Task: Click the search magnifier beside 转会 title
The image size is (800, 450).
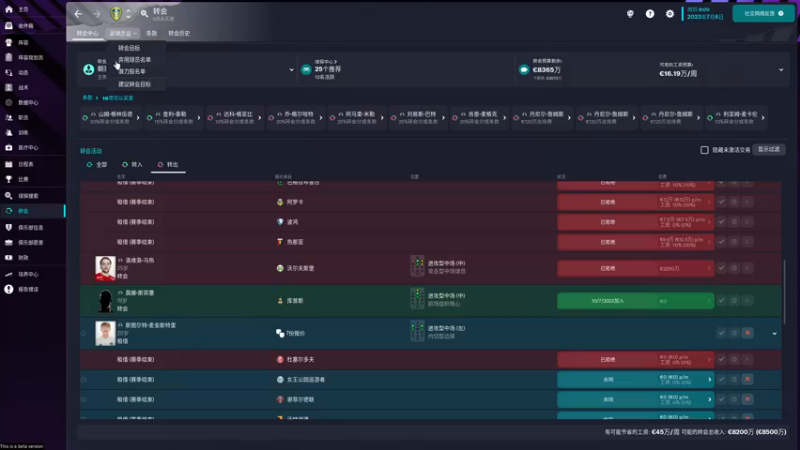Action: [x=144, y=14]
